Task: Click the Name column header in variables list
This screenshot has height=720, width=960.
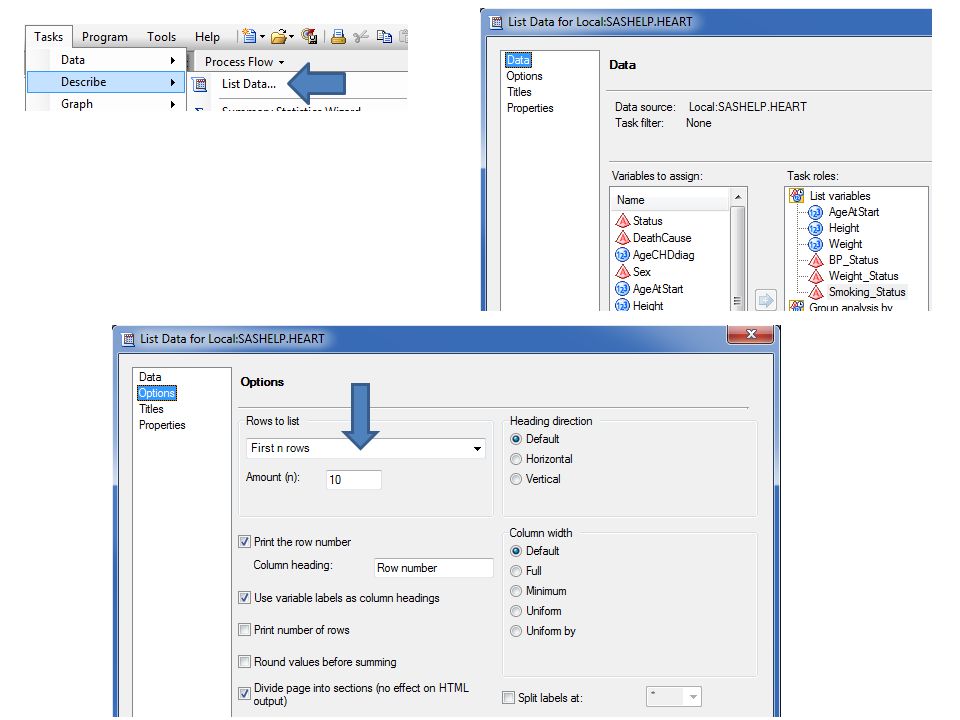Action: [x=670, y=200]
